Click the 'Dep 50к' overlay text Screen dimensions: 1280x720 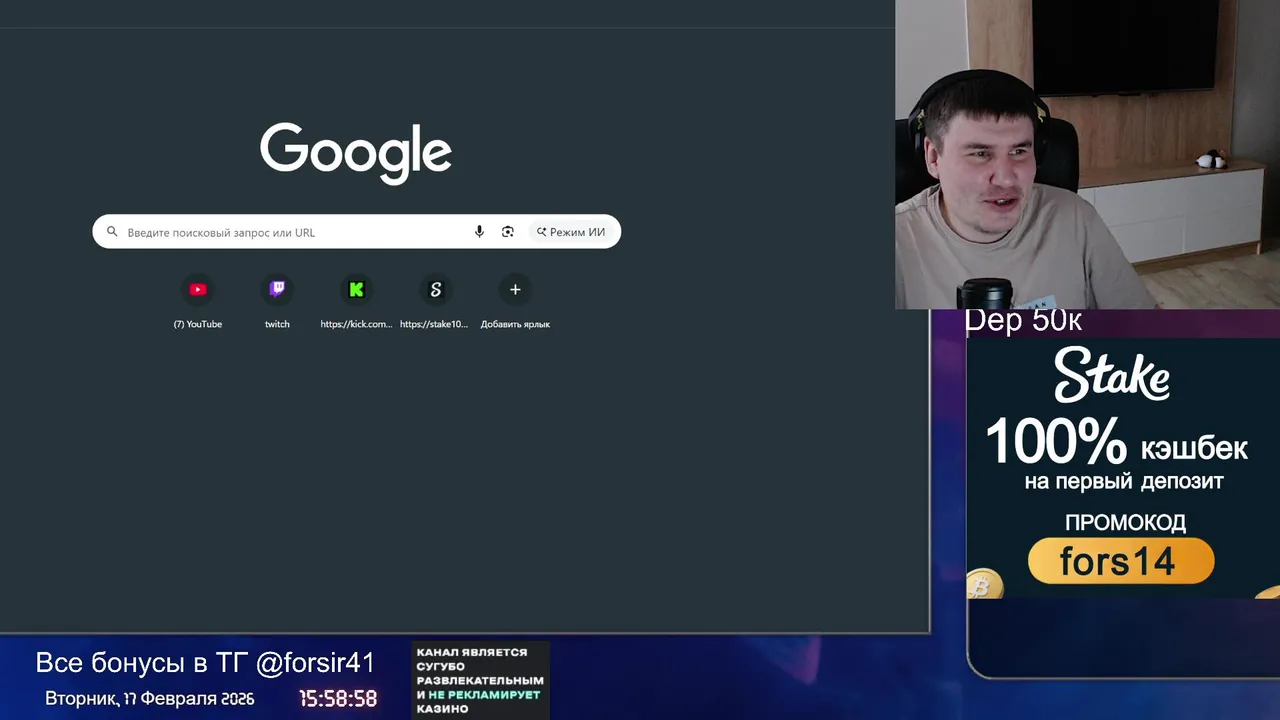pyautogui.click(x=1023, y=321)
